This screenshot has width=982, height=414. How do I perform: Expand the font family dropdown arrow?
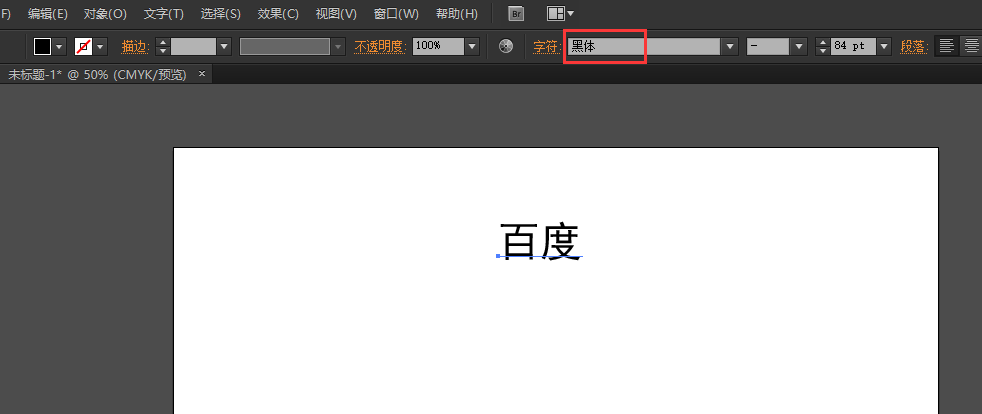point(730,46)
